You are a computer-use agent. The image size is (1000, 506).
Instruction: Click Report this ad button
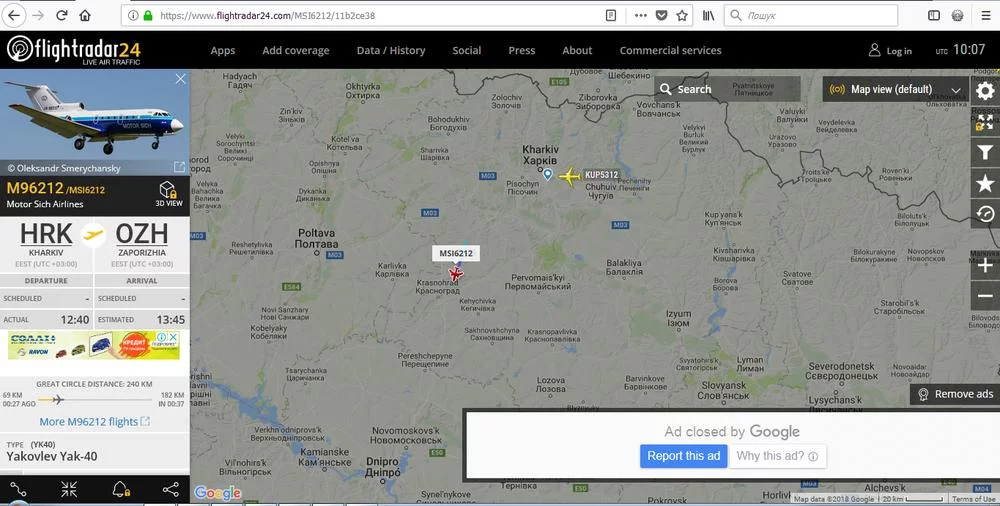(x=683, y=456)
